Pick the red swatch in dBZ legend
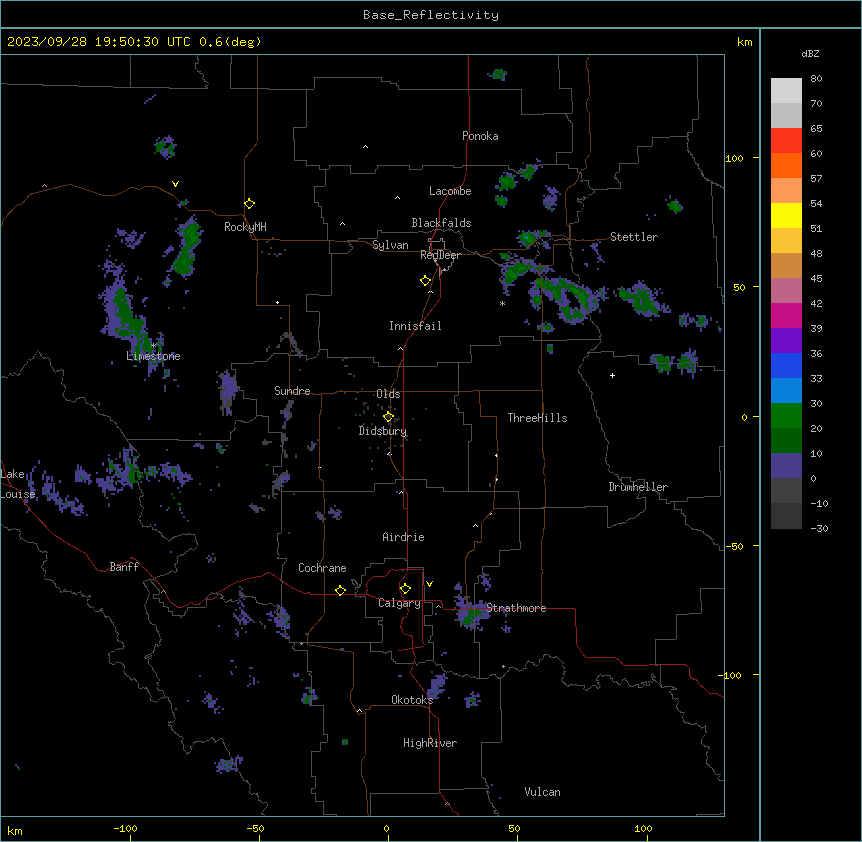The image size is (862, 842). [x=786, y=140]
